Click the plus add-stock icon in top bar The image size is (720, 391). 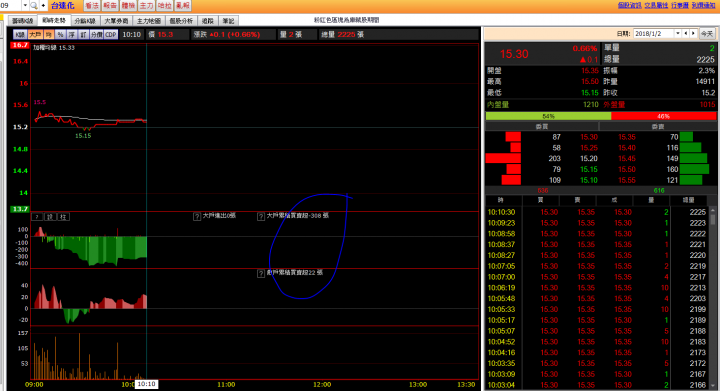pyautogui.click(x=43, y=6)
